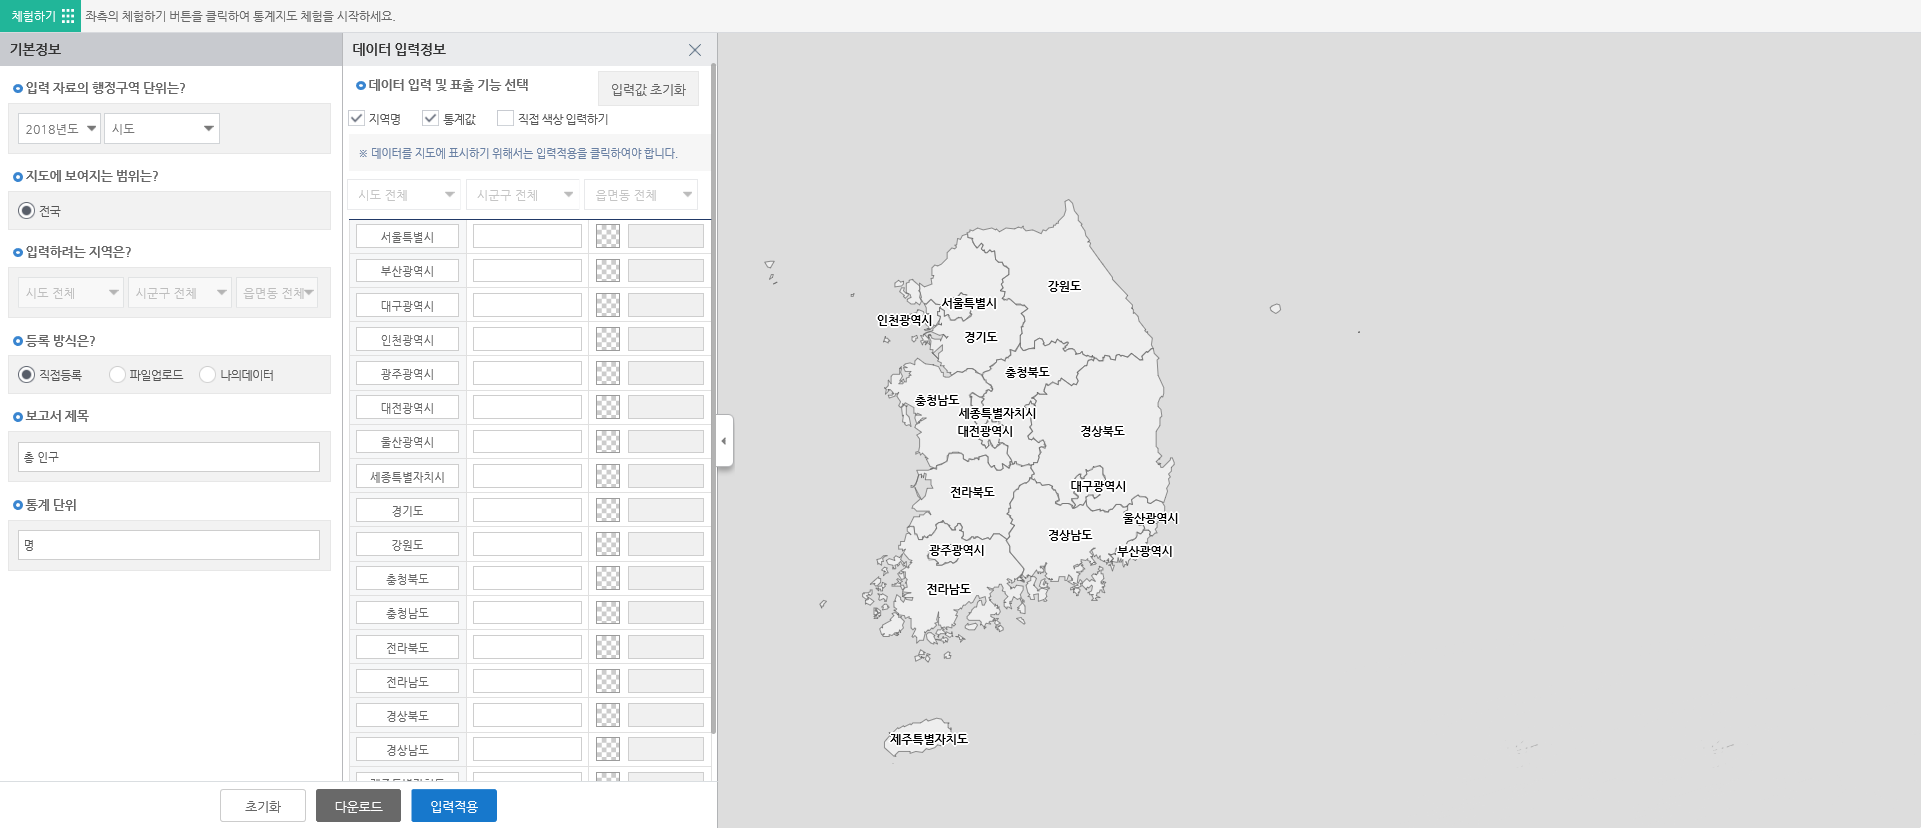This screenshot has width=1921, height=828.
Task: Select 파일업로드 registration method
Action: pyautogui.click(x=118, y=374)
